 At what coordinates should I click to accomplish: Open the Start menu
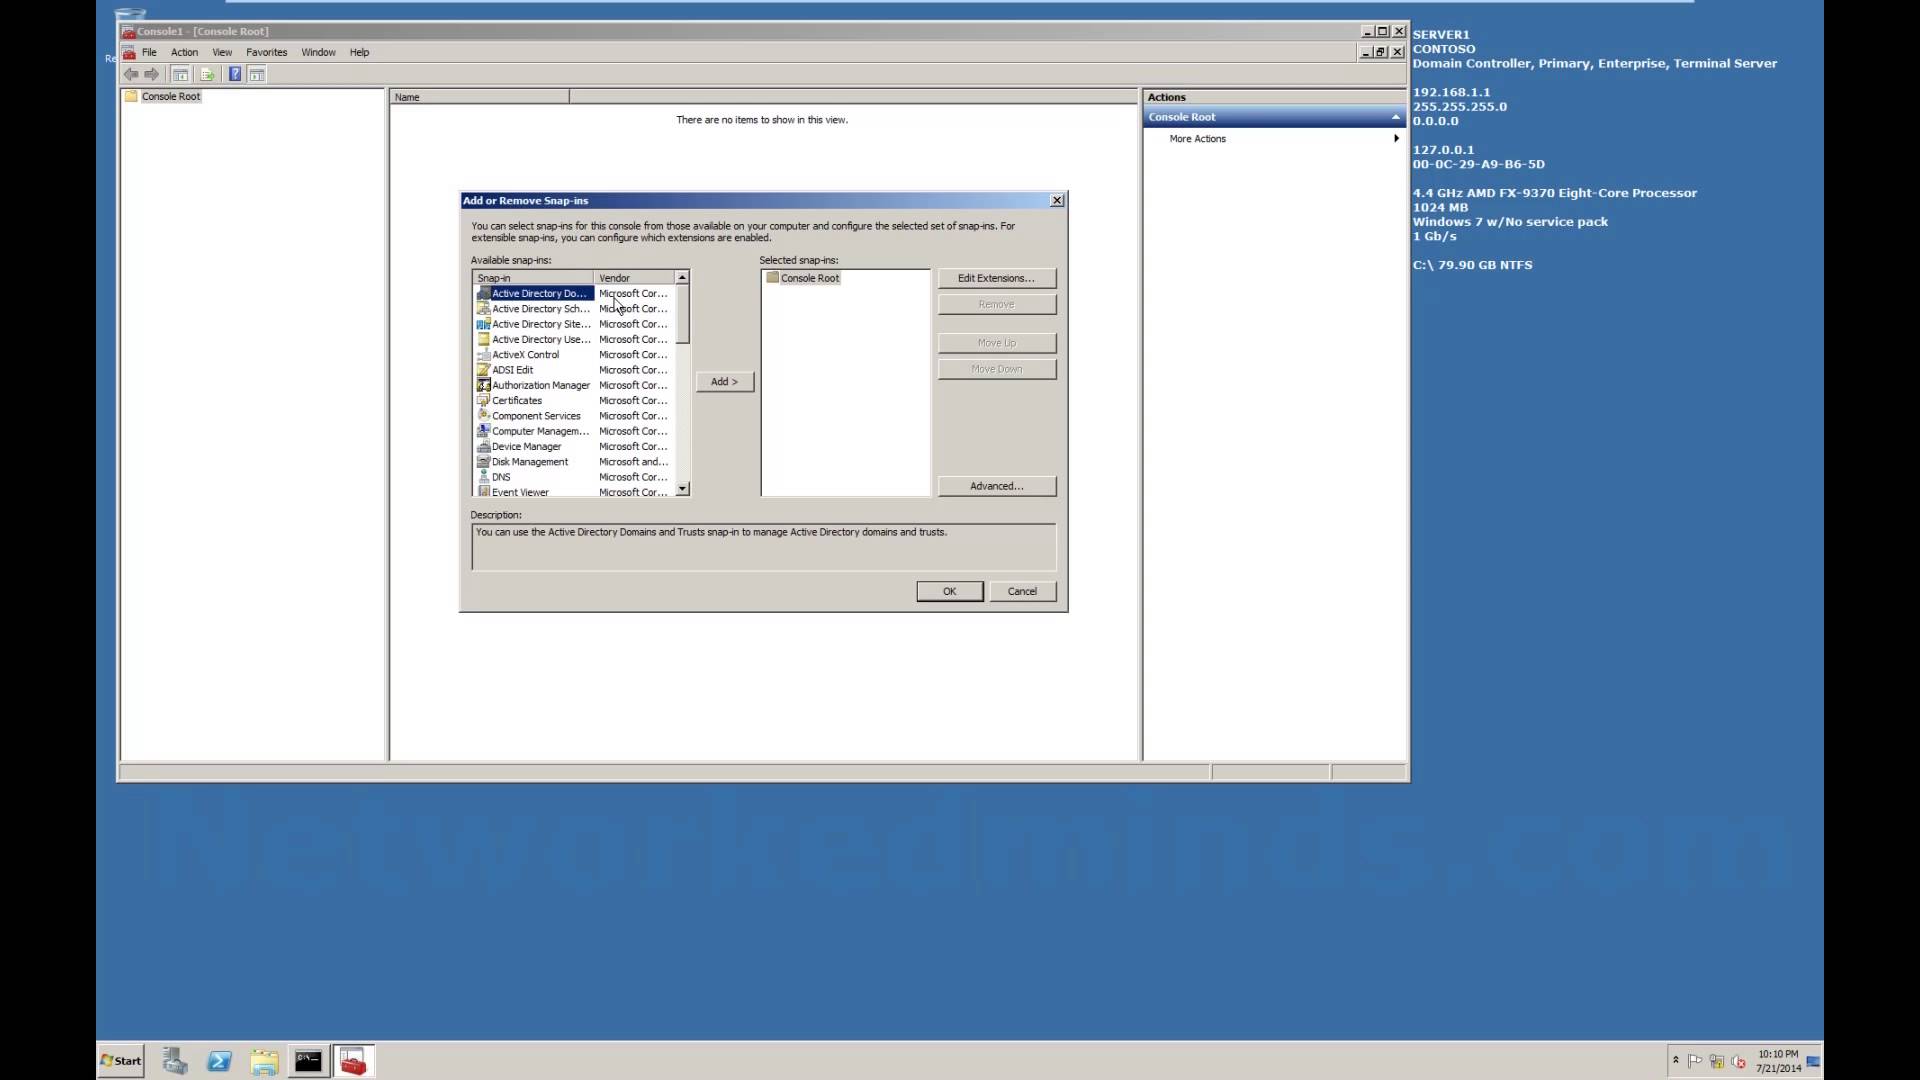point(121,1061)
